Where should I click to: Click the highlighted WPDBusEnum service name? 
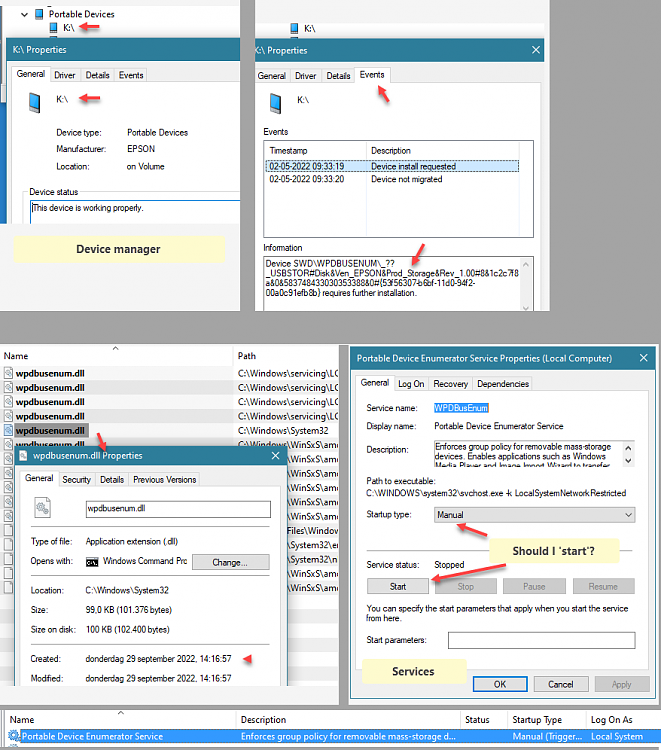(x=461, y=408)
